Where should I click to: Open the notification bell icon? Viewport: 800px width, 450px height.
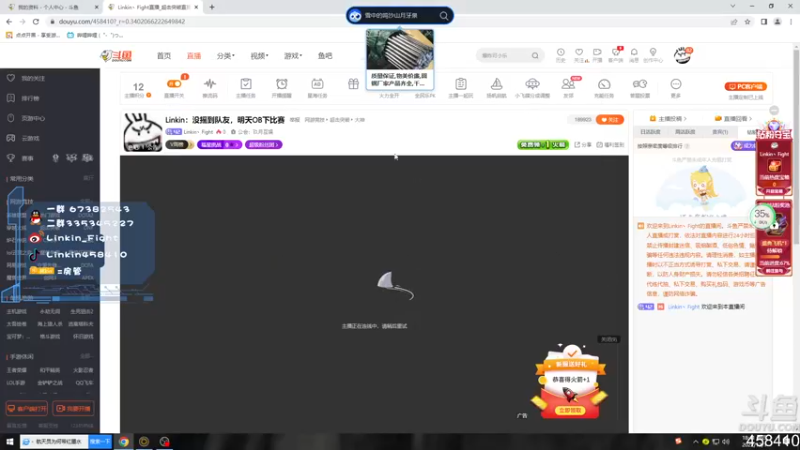pyautogui.click(x=634, y=53)
